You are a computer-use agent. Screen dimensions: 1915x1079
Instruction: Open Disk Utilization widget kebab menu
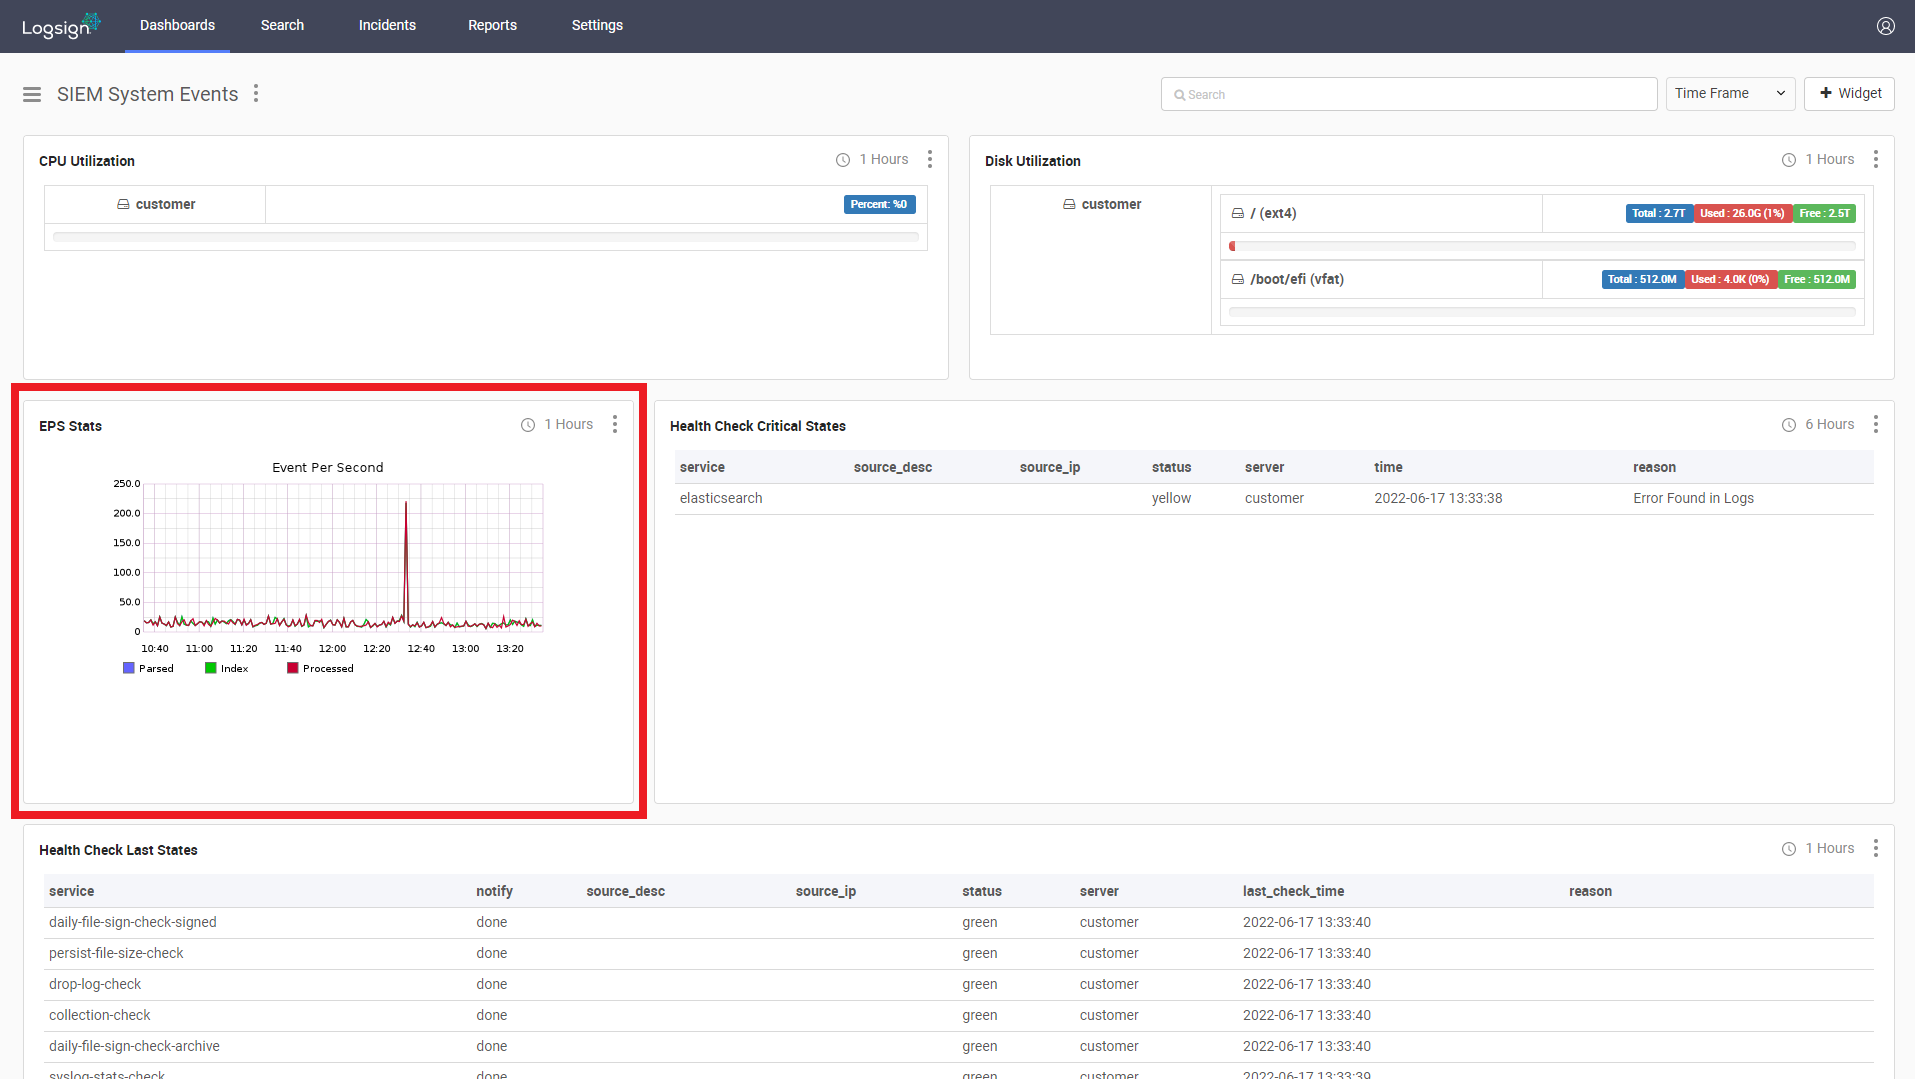pyautogui.click(x=1875, y=159)
